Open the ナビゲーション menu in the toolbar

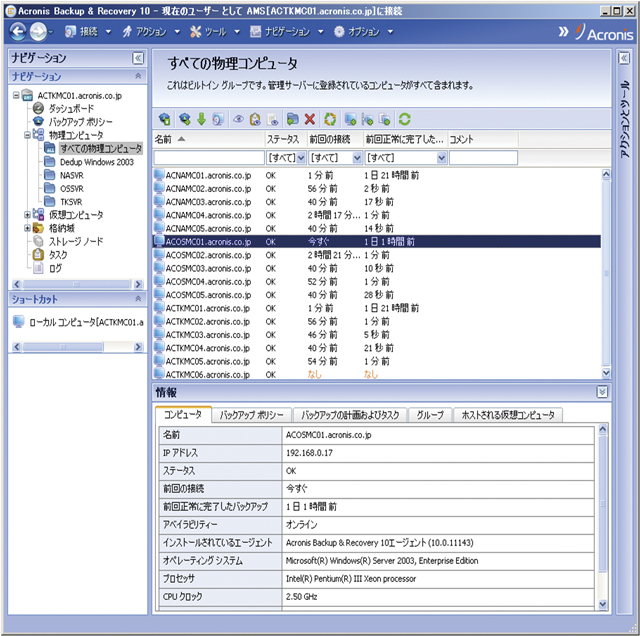point(287,32)
